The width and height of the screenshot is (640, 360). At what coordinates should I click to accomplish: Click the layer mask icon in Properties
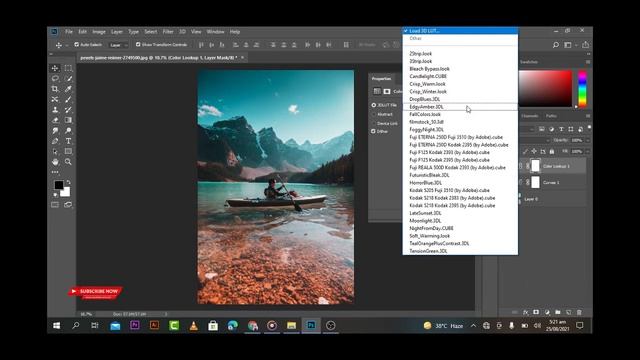pyautogui.click(x=387, y=91)
